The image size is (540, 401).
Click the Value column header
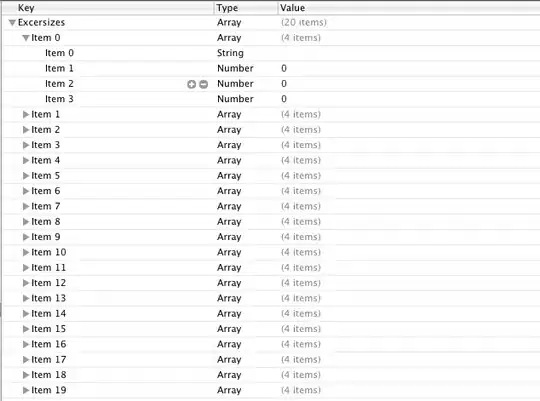coord(409,8)
